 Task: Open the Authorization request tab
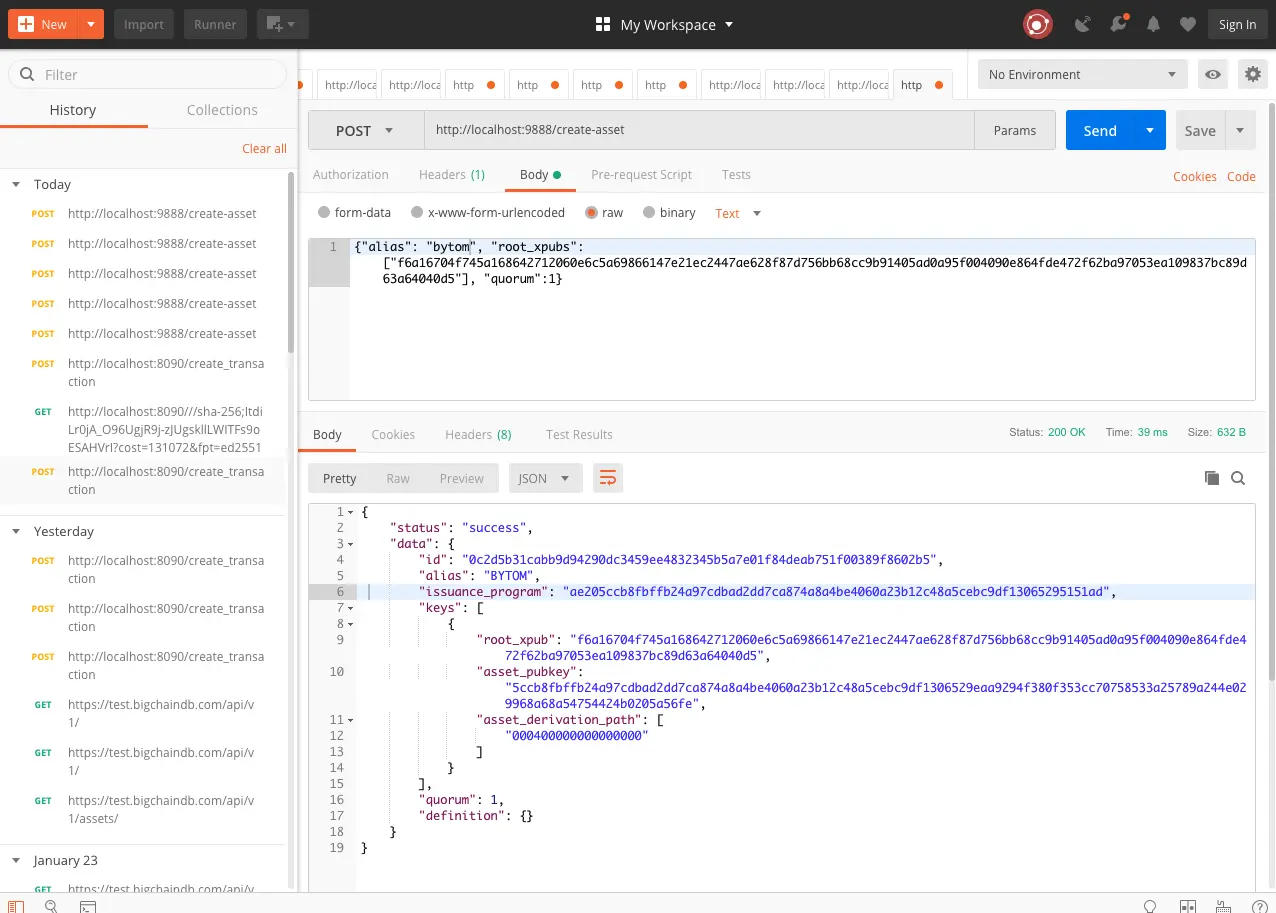(351, 174)
